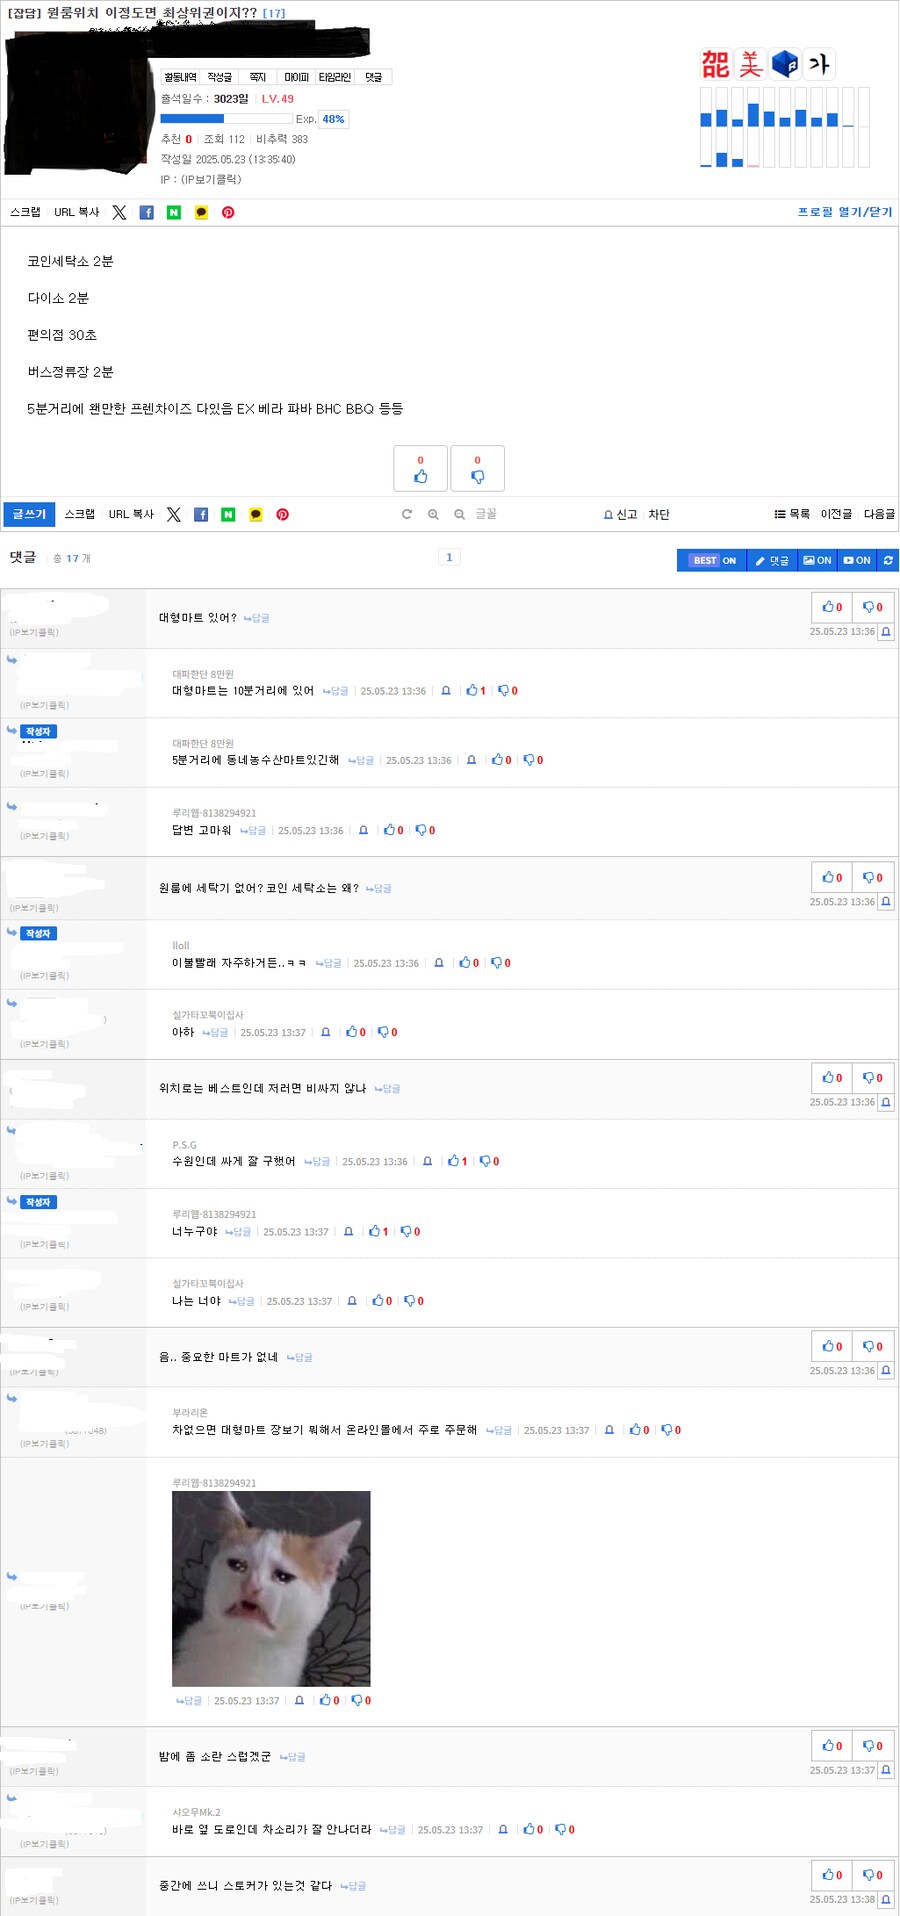
Task: Dislike the comment '대형마트 있어?'
Action: 873,607
